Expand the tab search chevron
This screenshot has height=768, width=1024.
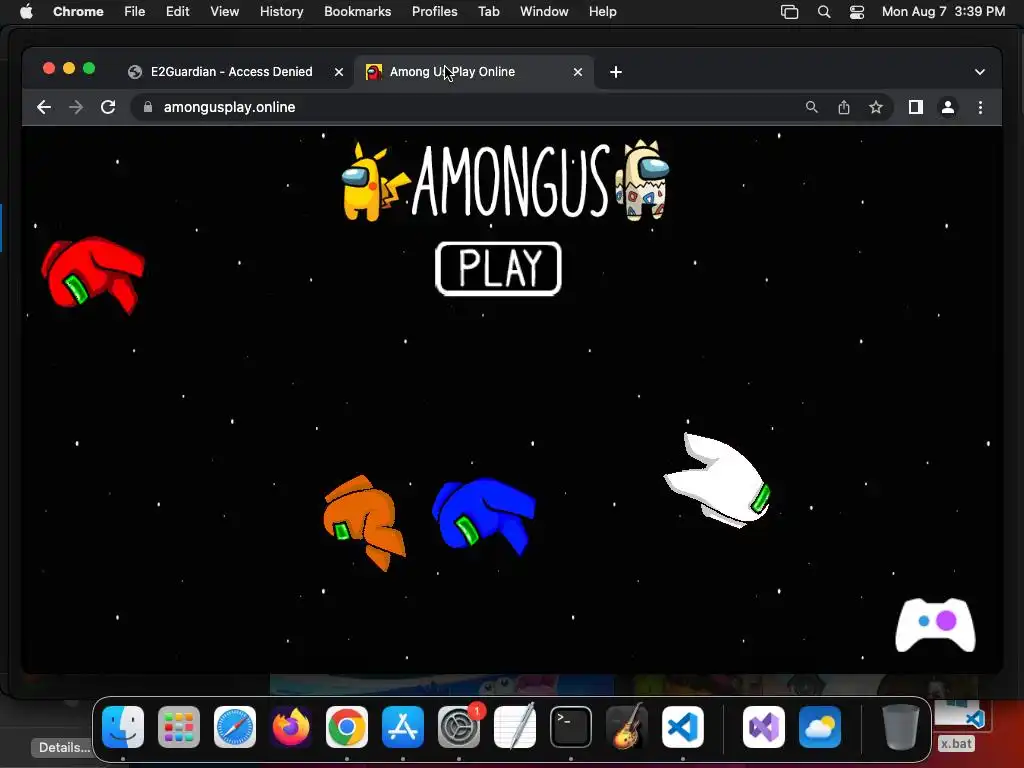(980, 72)
